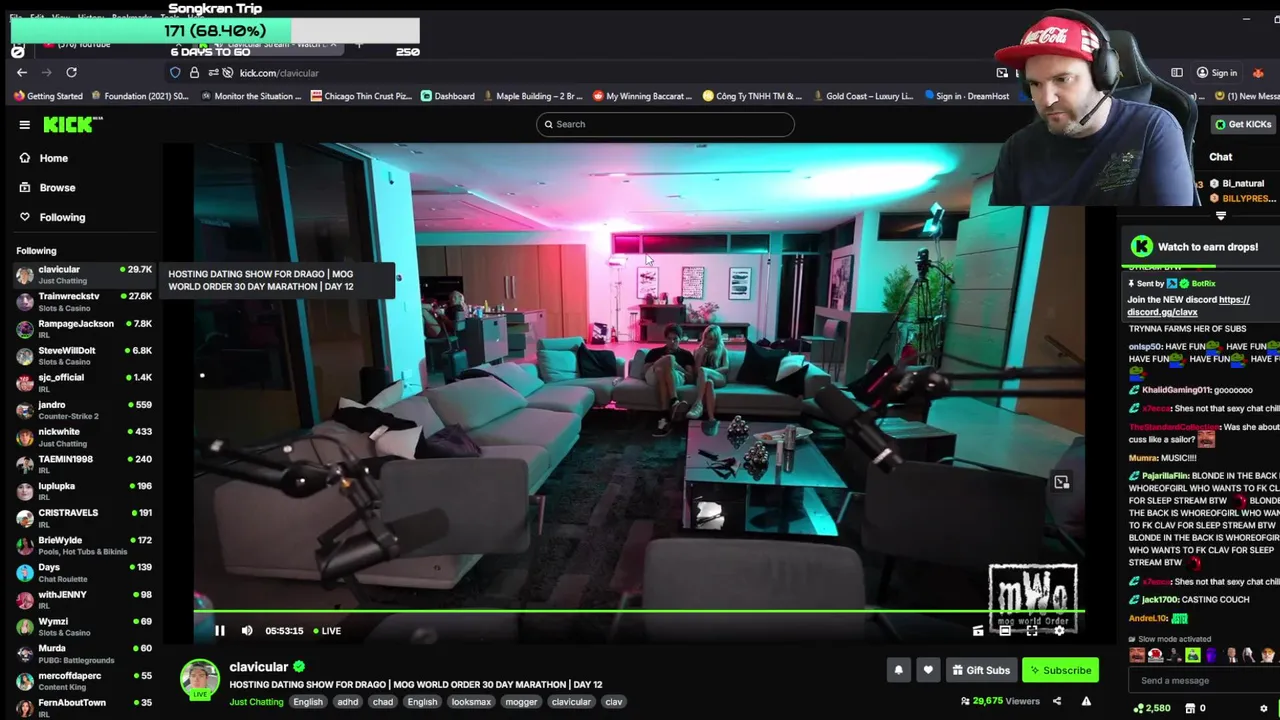The width and height of the screenshot is (1280, 720).
Task: Click the clav tag
Action: click(x=614, y=702)
